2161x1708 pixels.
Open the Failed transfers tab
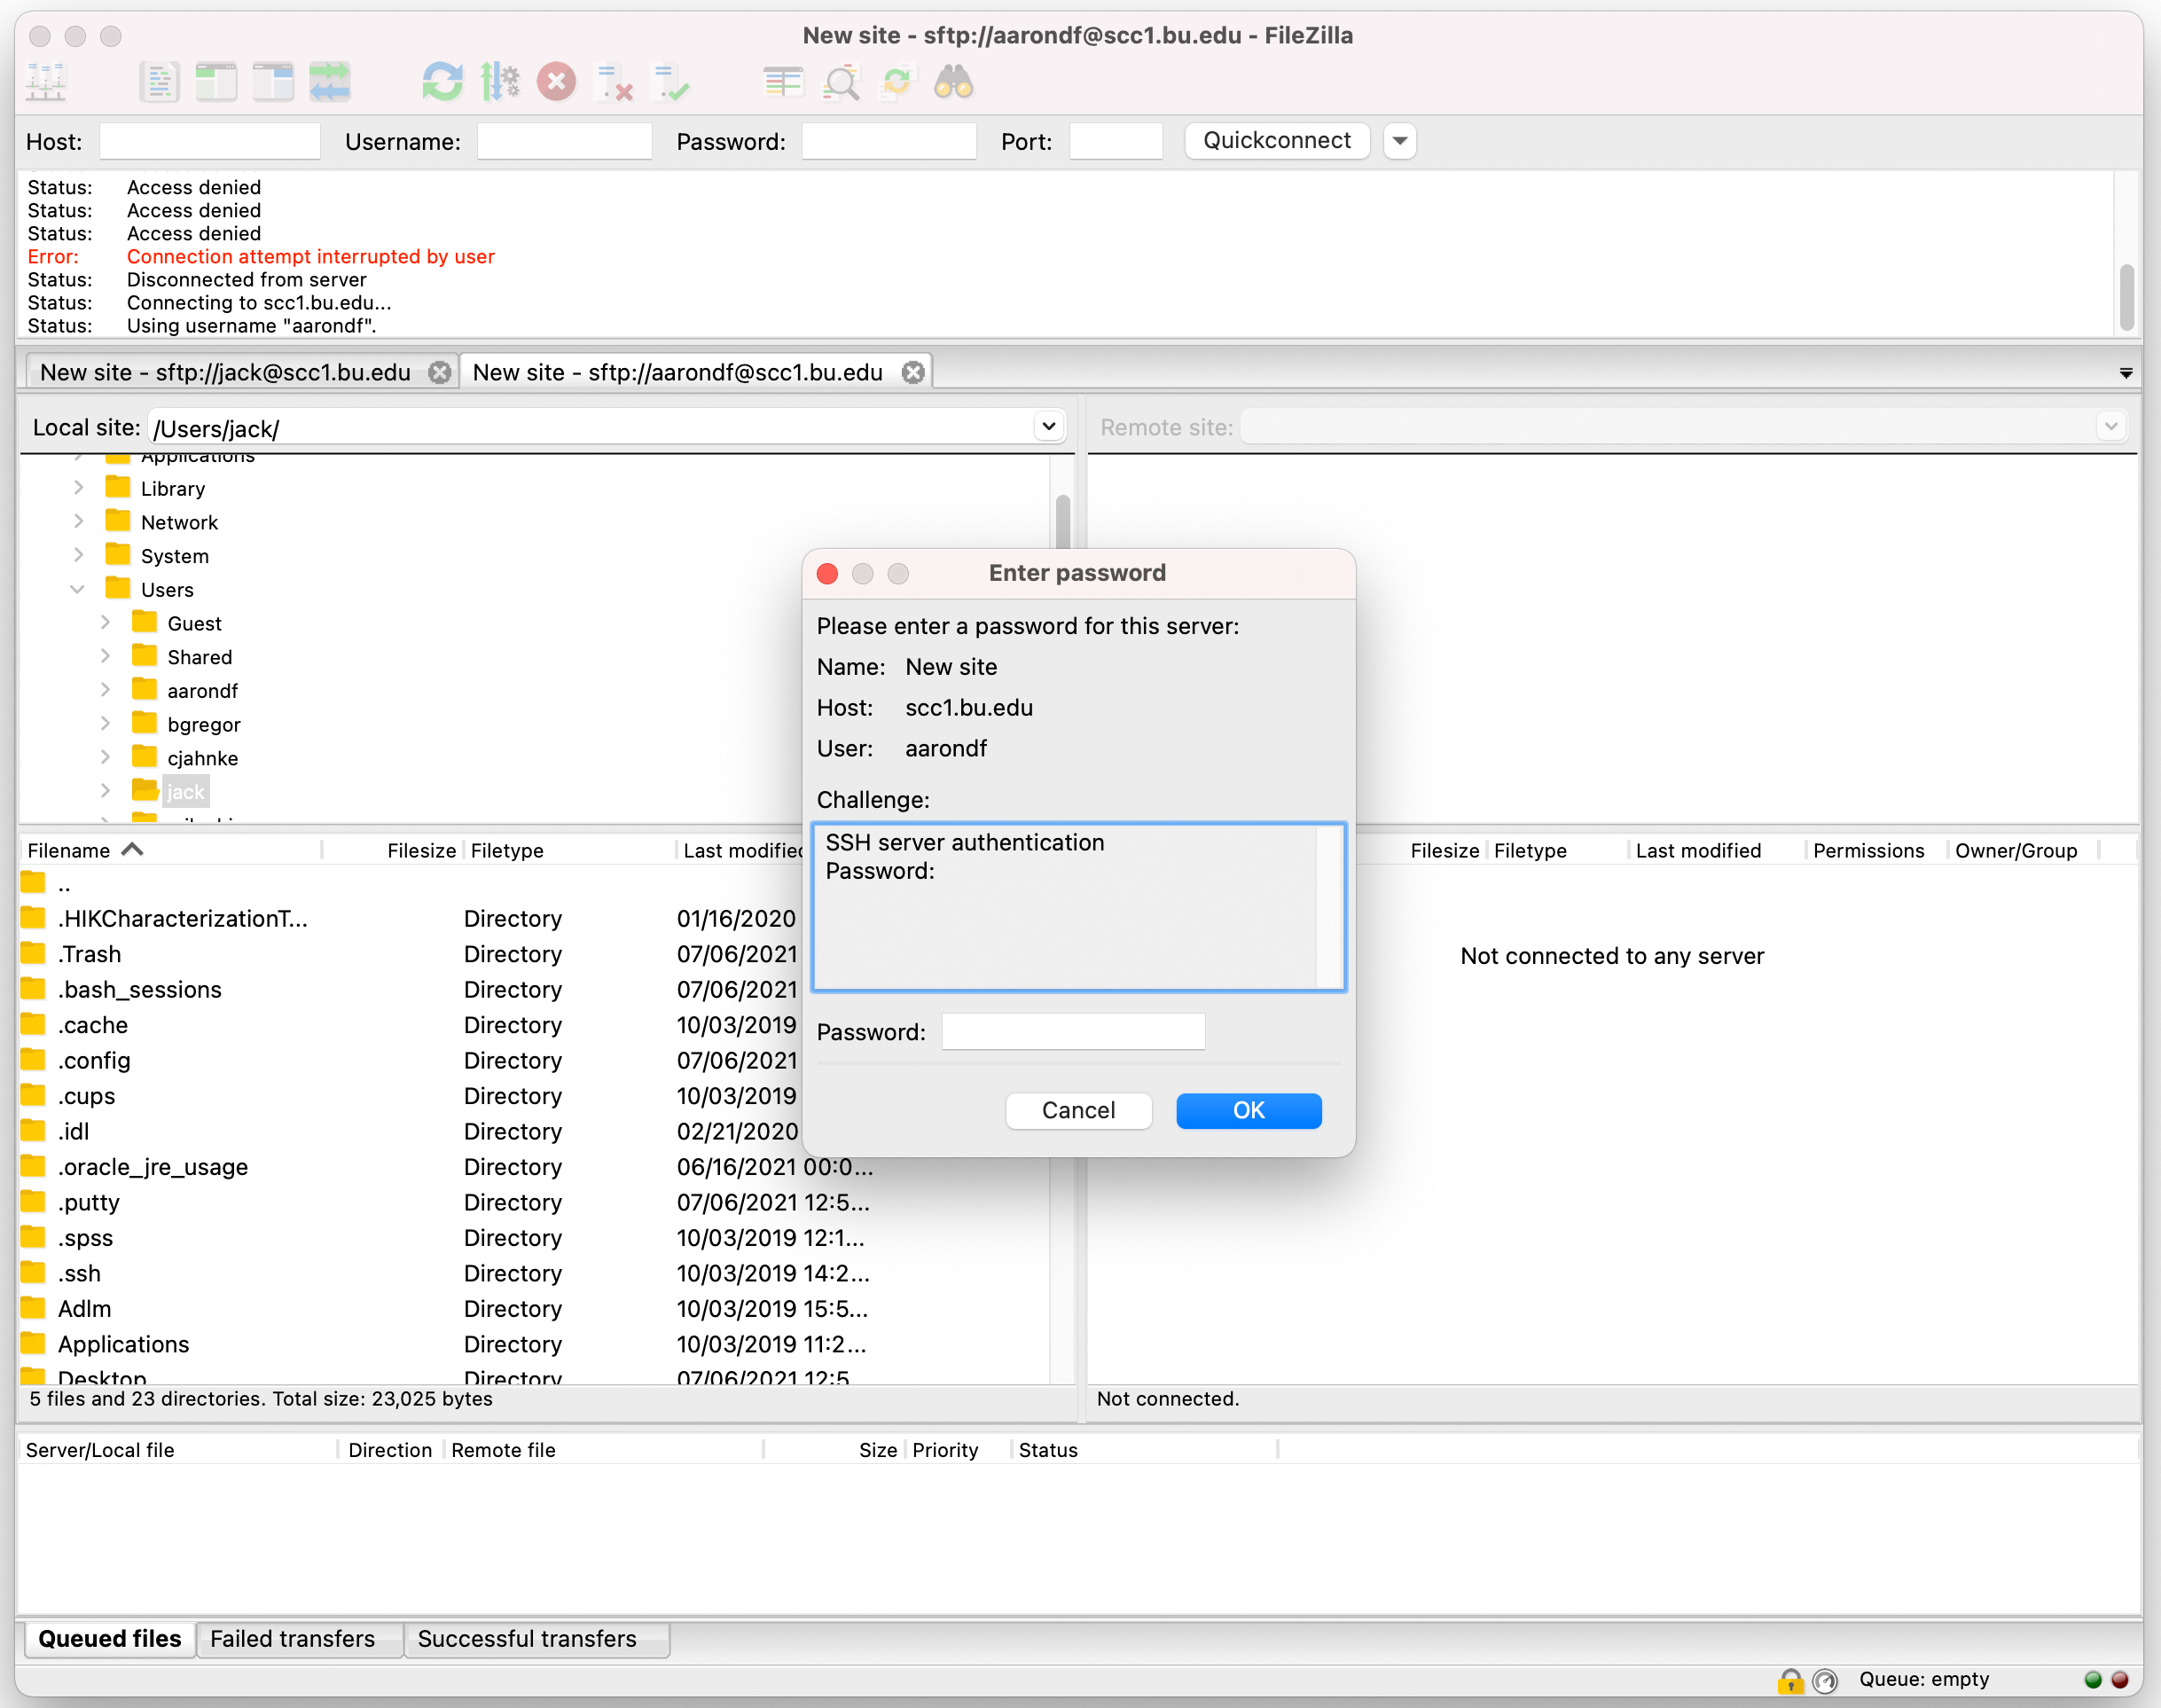tap(293, 1639)
